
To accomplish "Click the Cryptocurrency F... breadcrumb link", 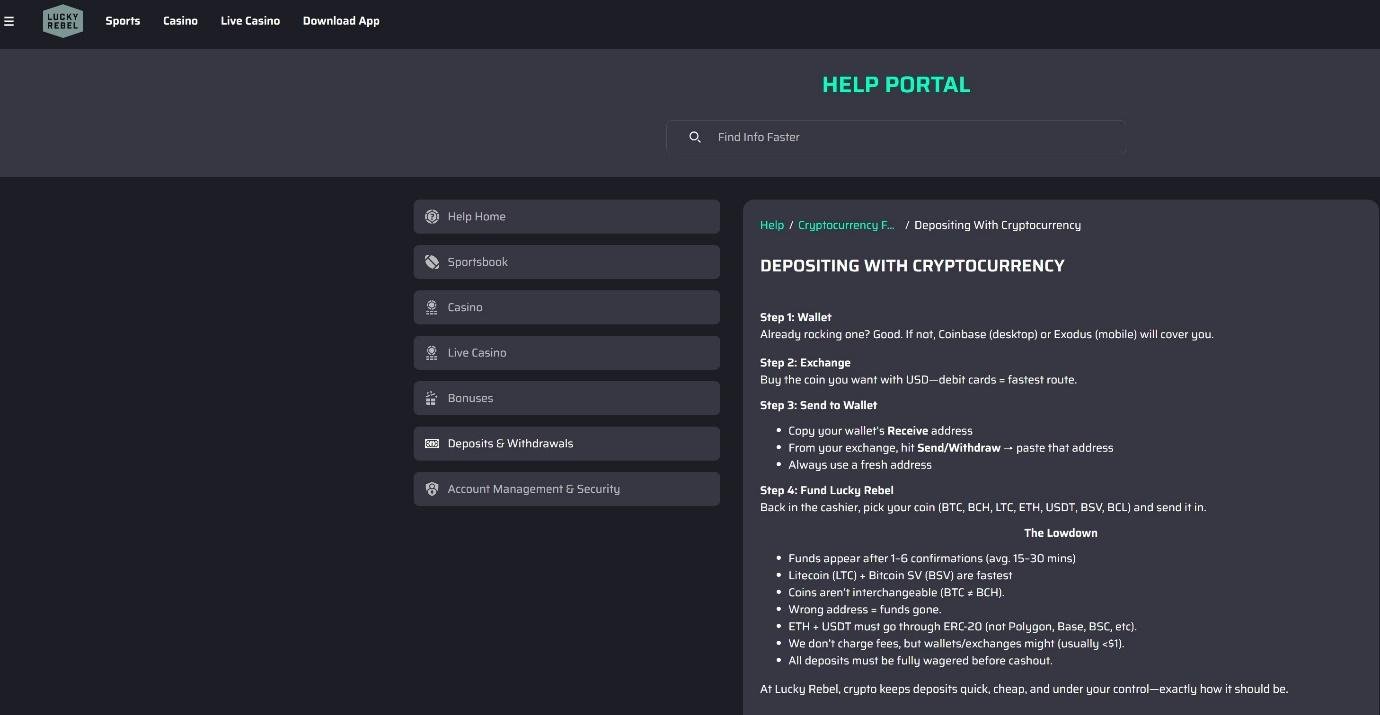I will [x=846, y=225].
